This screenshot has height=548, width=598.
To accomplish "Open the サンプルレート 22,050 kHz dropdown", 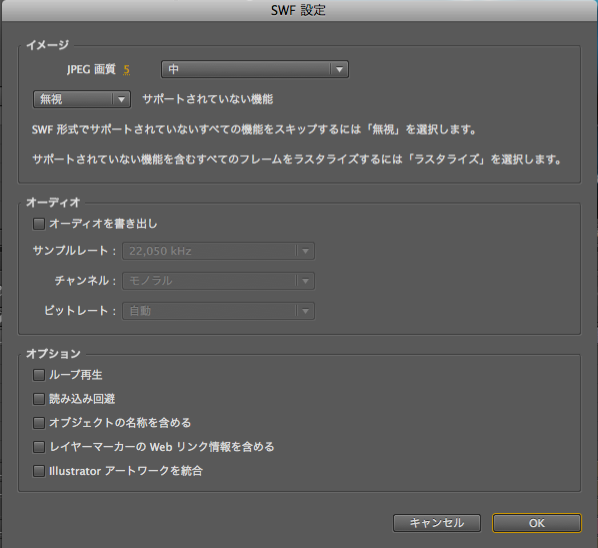I will click(218, 251).
